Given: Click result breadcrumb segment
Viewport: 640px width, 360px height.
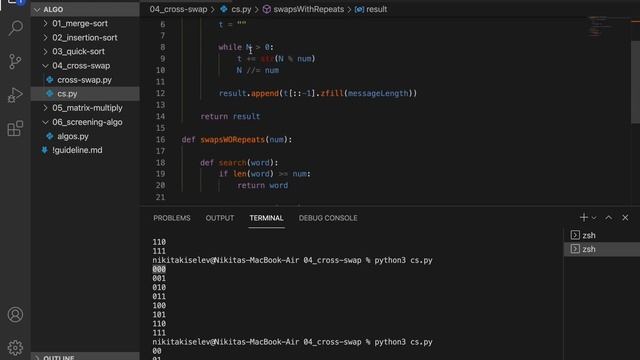Looking at the screenshot, I should tap(376, 9).
